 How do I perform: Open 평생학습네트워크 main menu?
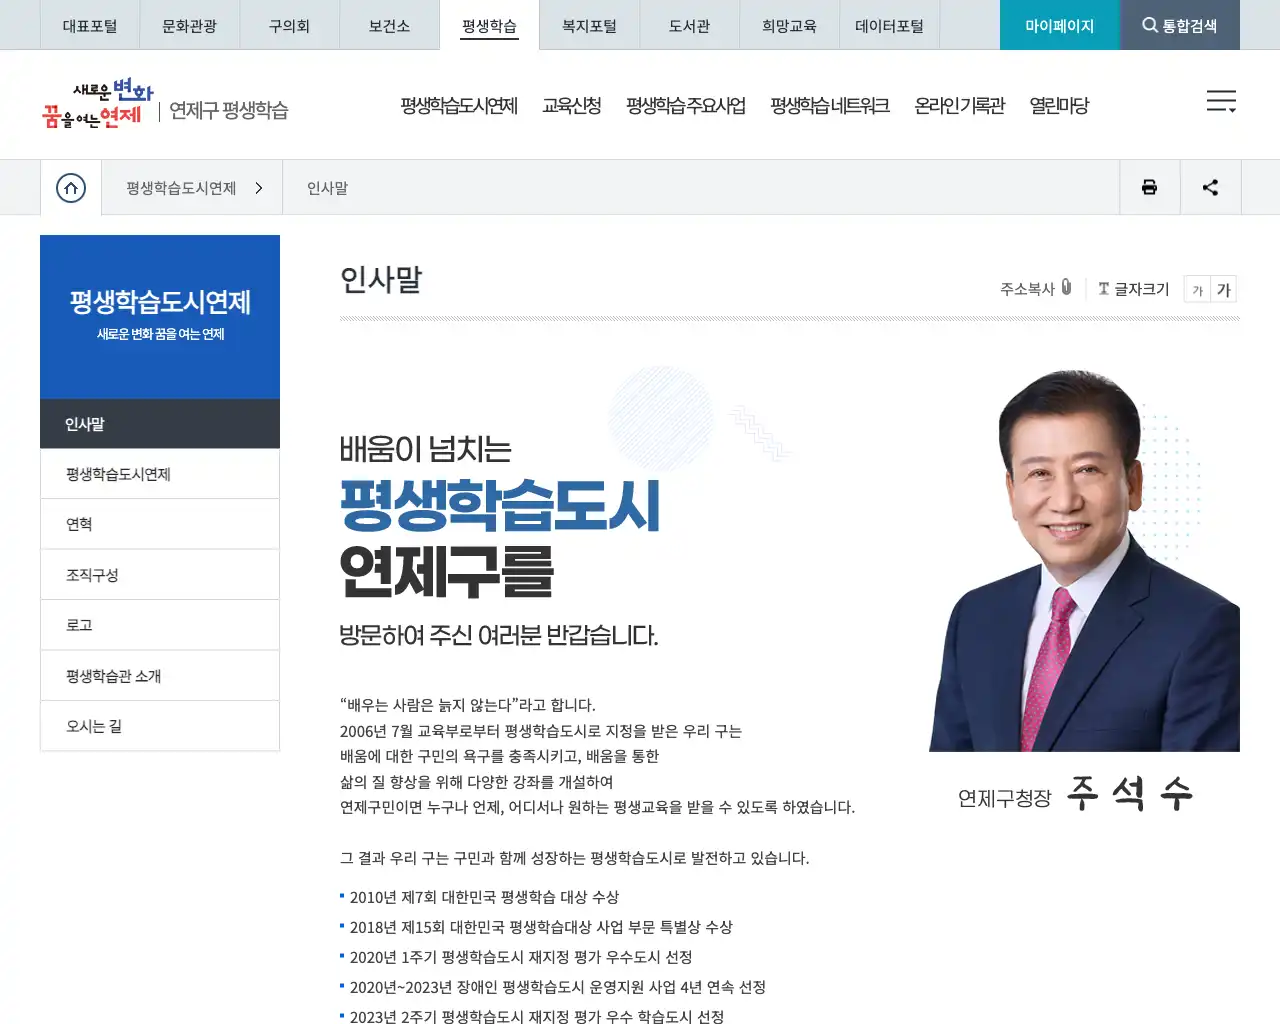pos(830,105)
